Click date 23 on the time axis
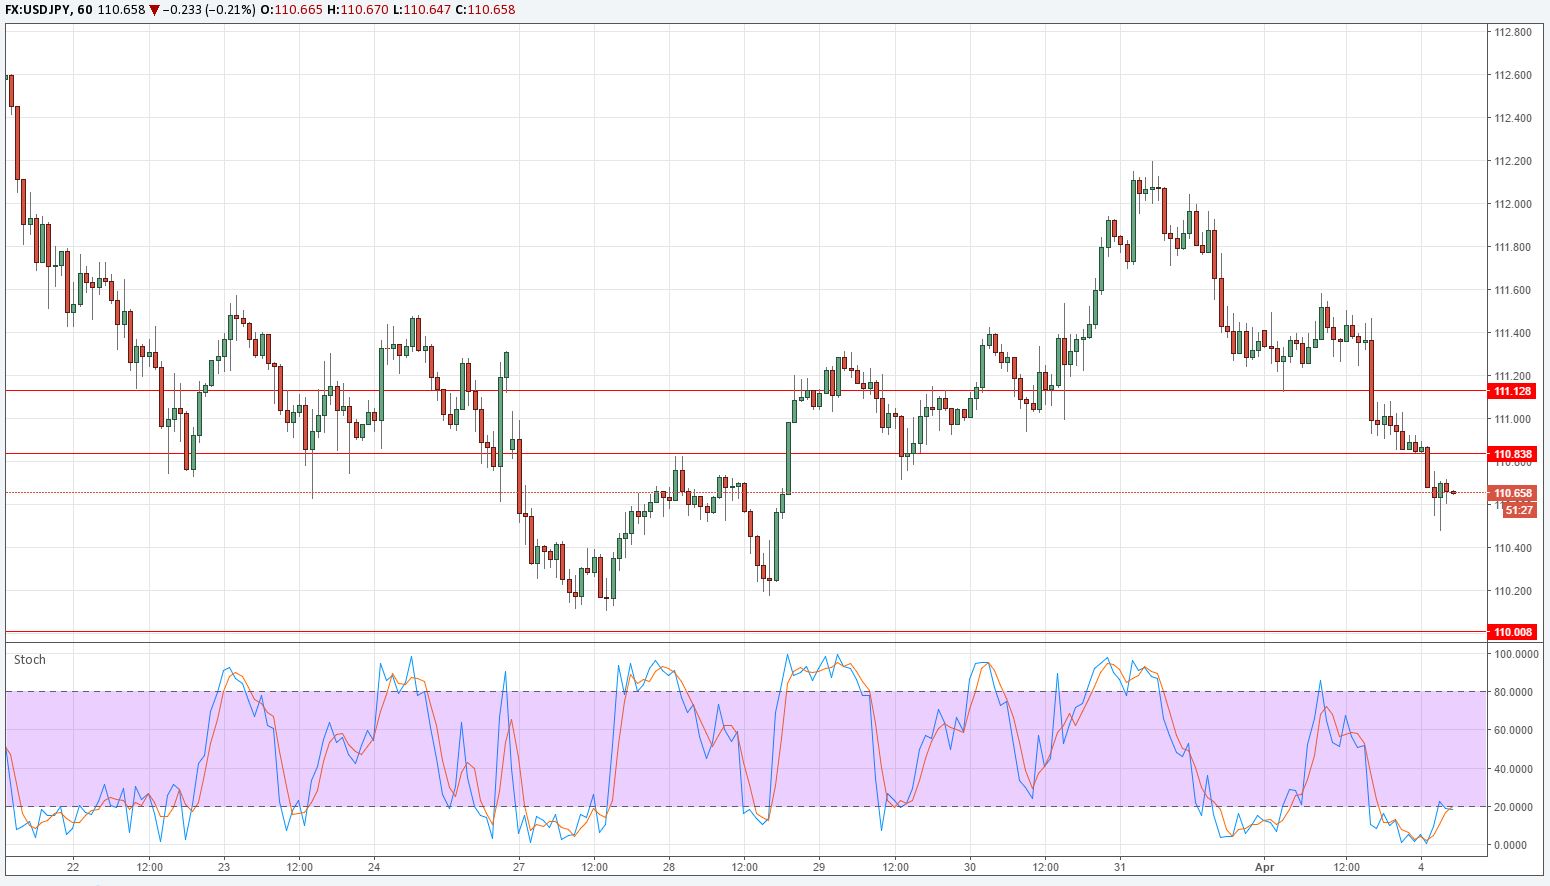Image resolution: width=1550 pixels, height=886 pixels. (223, 867)
